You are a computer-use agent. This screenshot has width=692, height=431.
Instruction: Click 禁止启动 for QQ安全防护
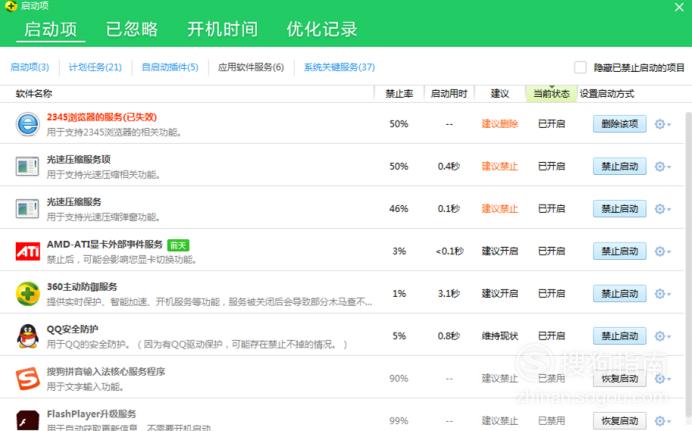point(620,336)
